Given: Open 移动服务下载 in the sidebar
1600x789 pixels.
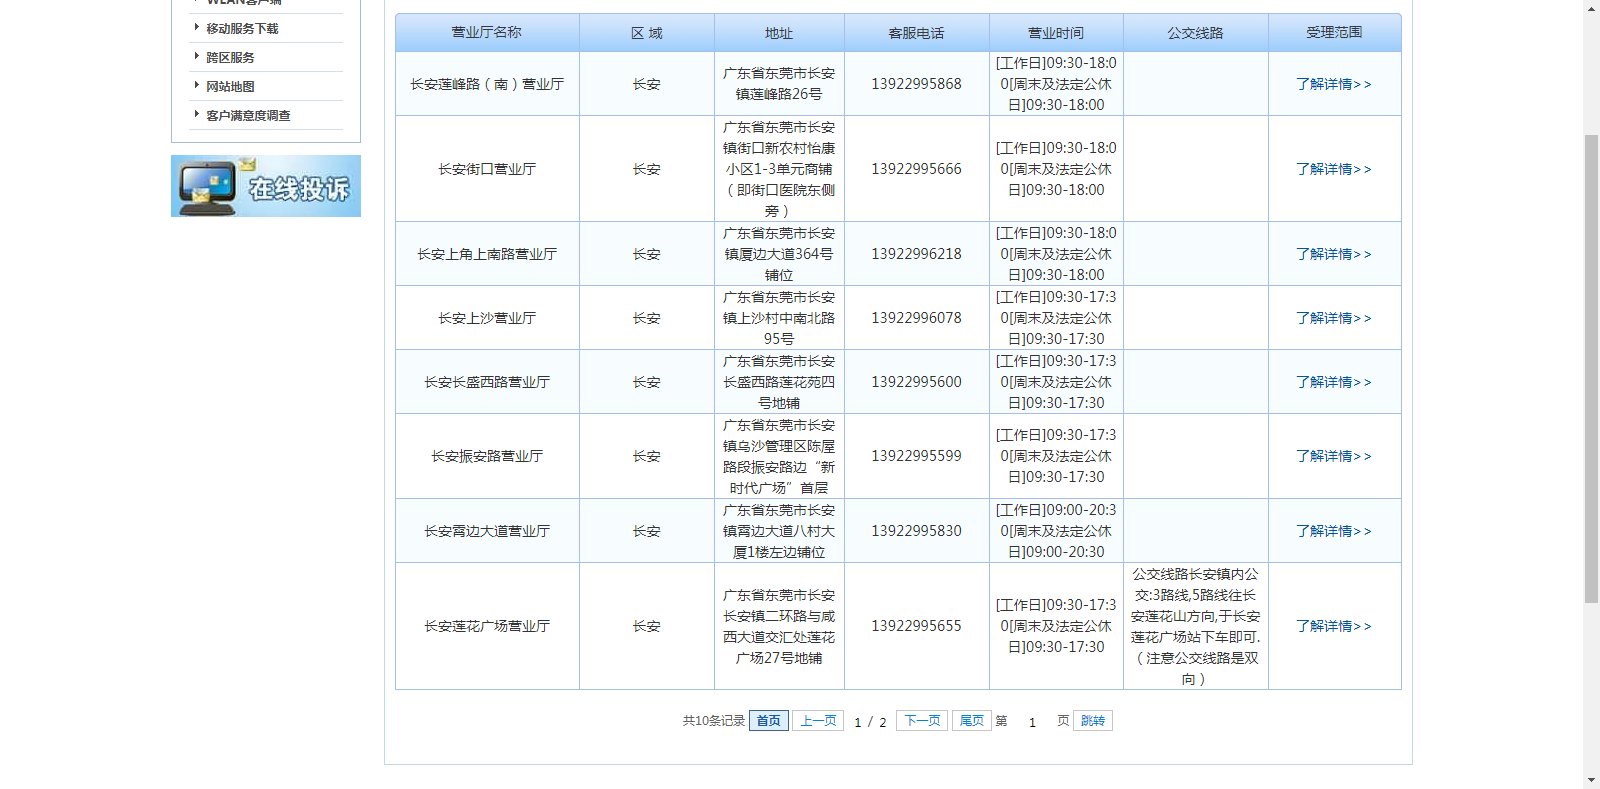Looking at the screenshot, I should coord(242,29).
